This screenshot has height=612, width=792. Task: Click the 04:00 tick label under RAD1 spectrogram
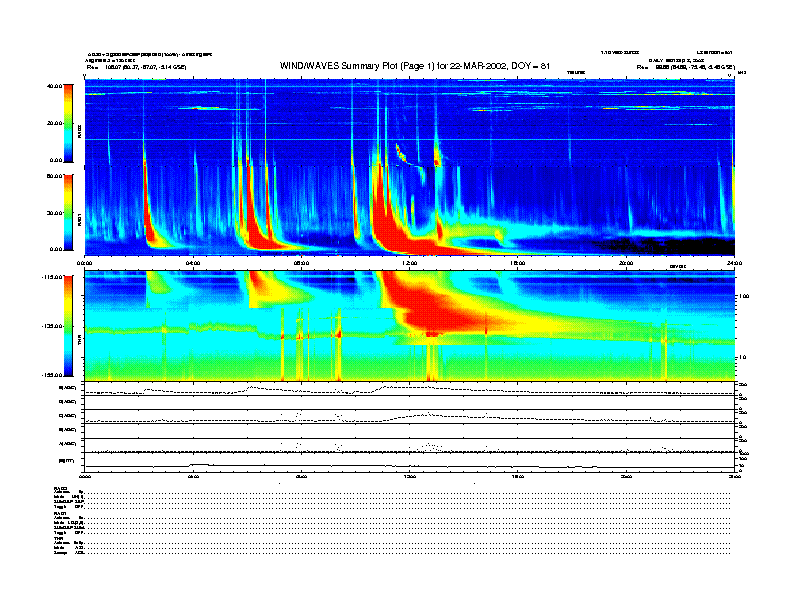click(193, 263)
